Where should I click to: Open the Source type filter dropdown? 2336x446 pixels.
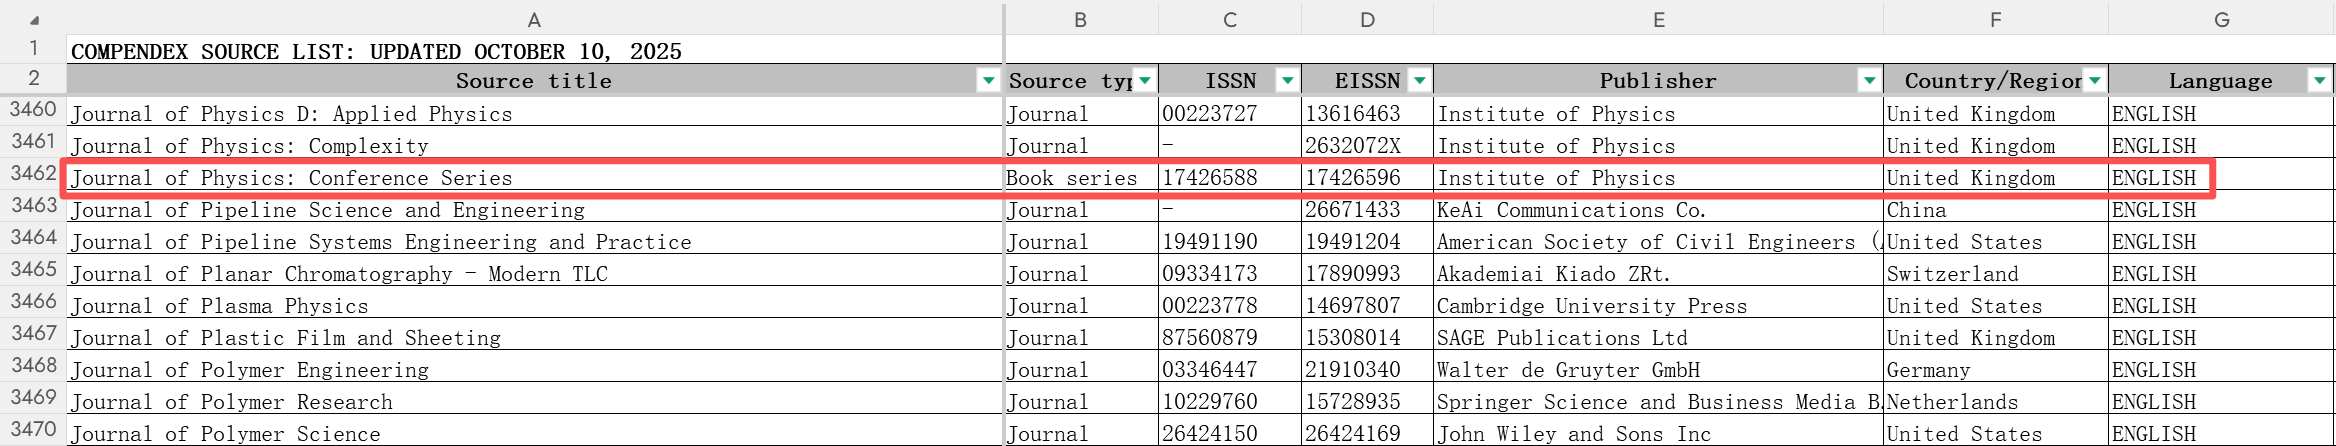(x=1144, y=81)
